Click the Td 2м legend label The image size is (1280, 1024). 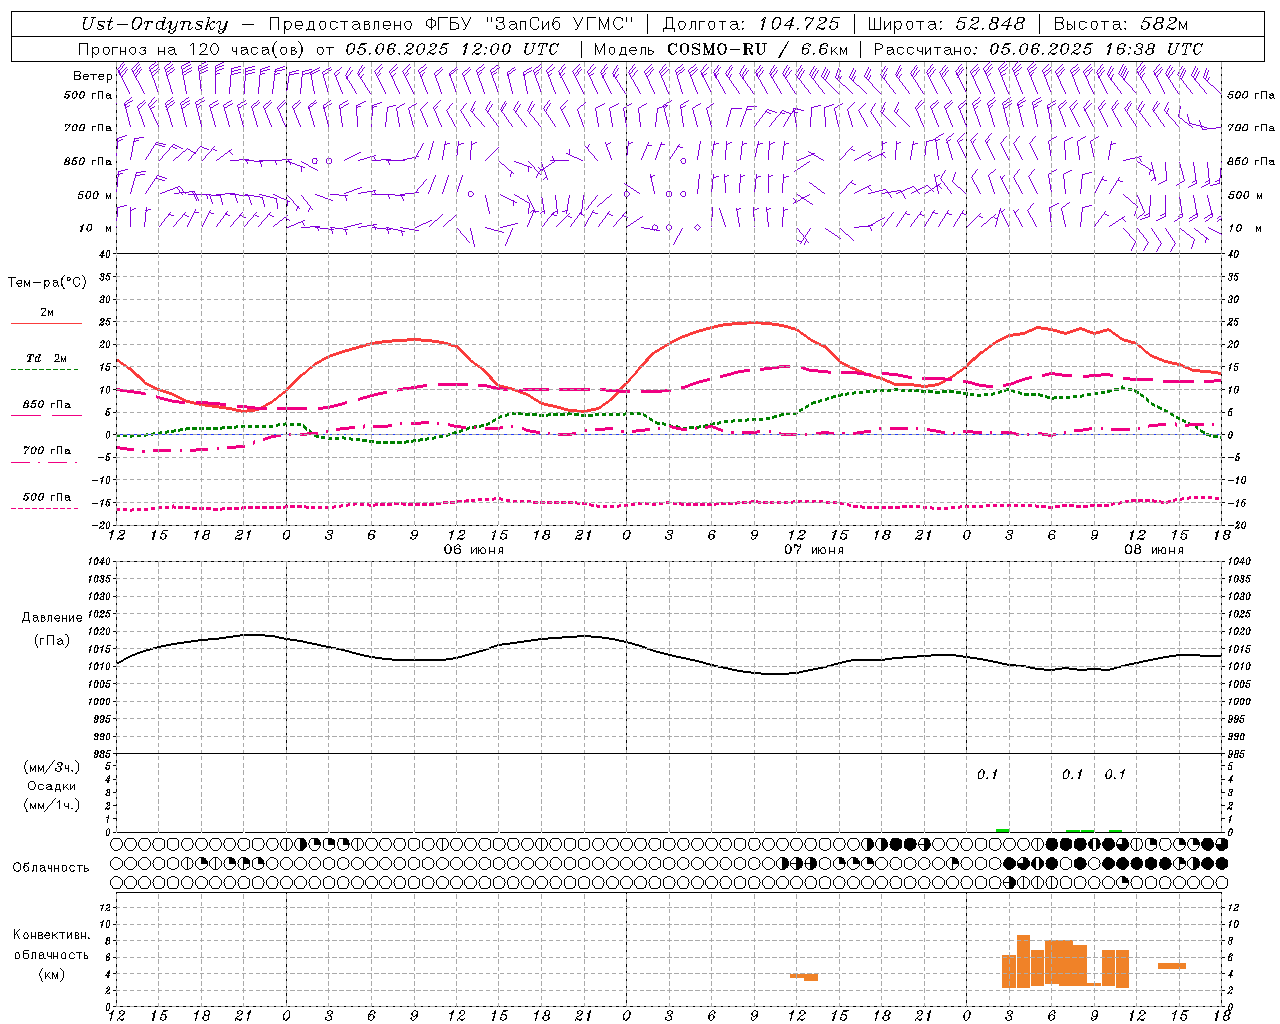pyautogui.click(x=47, y=358)
